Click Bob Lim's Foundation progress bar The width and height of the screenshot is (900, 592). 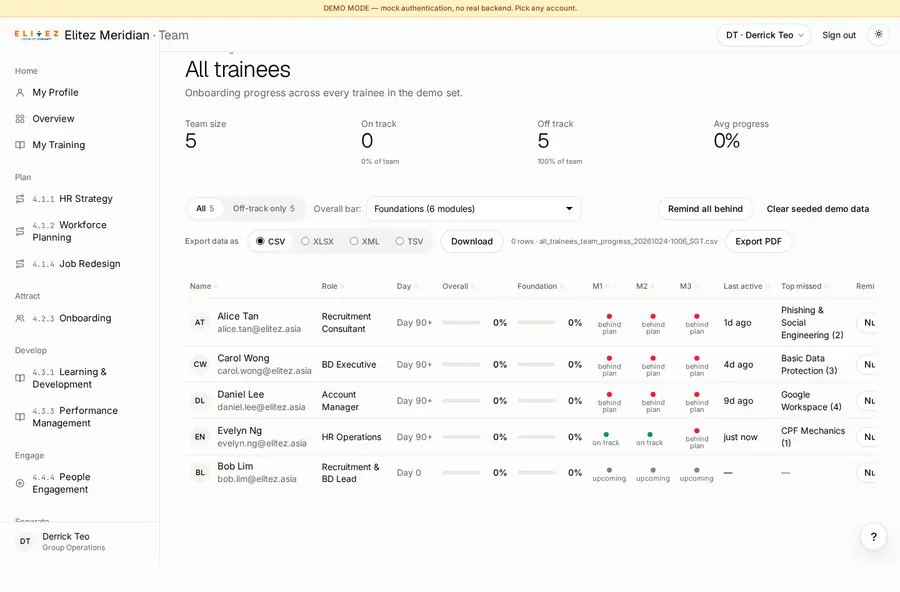point(536,473)
